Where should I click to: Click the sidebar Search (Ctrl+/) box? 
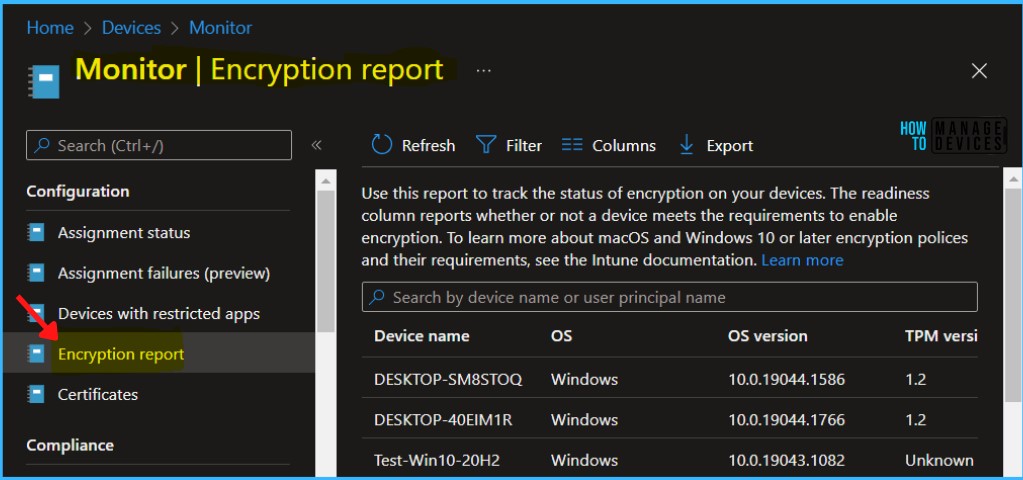point(159,145)
